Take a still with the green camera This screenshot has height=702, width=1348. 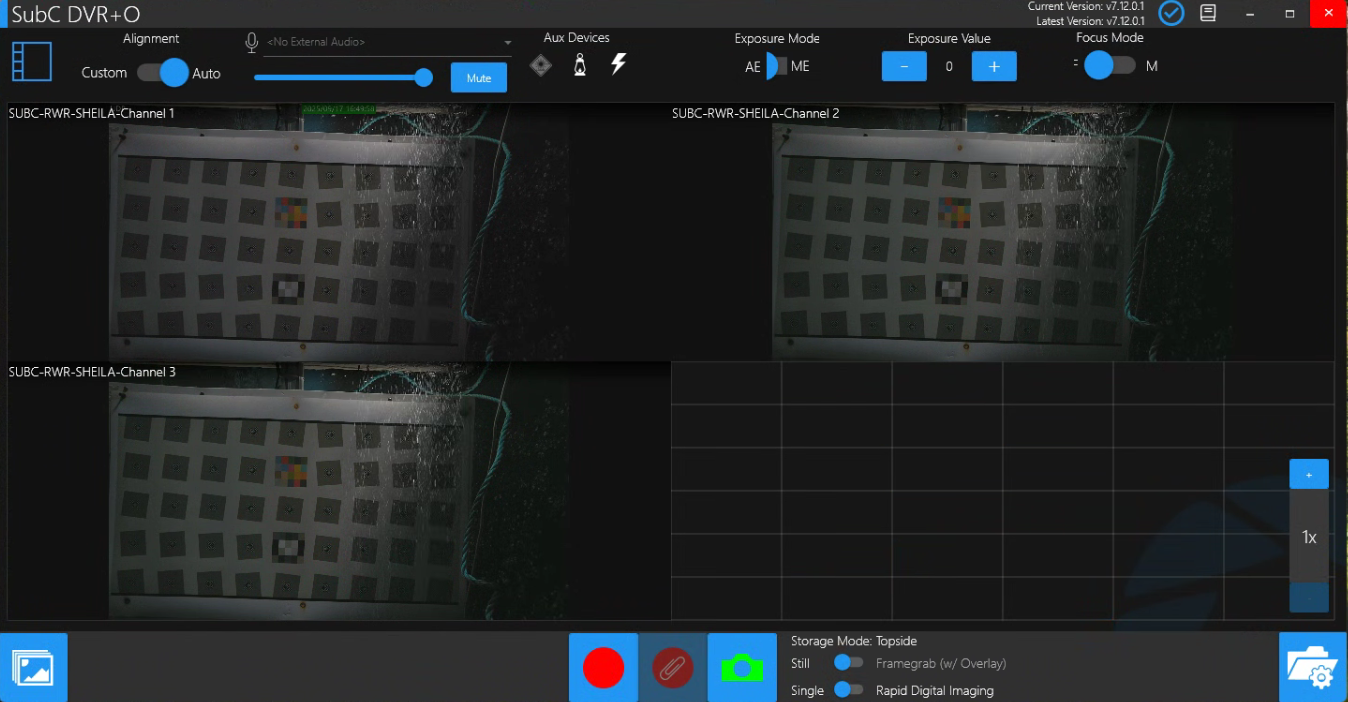pyautogui.click(x=742, y=667)
